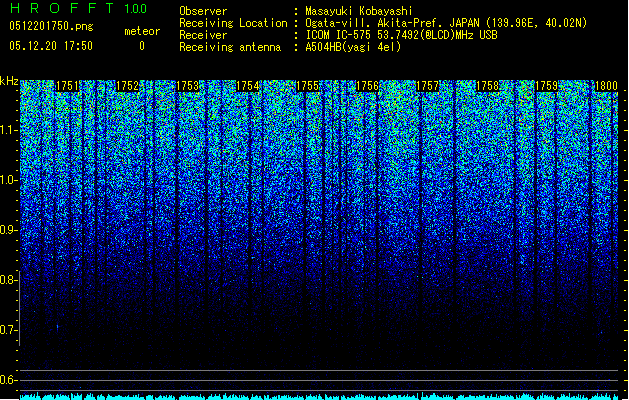Click the 1752 time marker
The image size is (629, 400).
(x=127, y=86)
